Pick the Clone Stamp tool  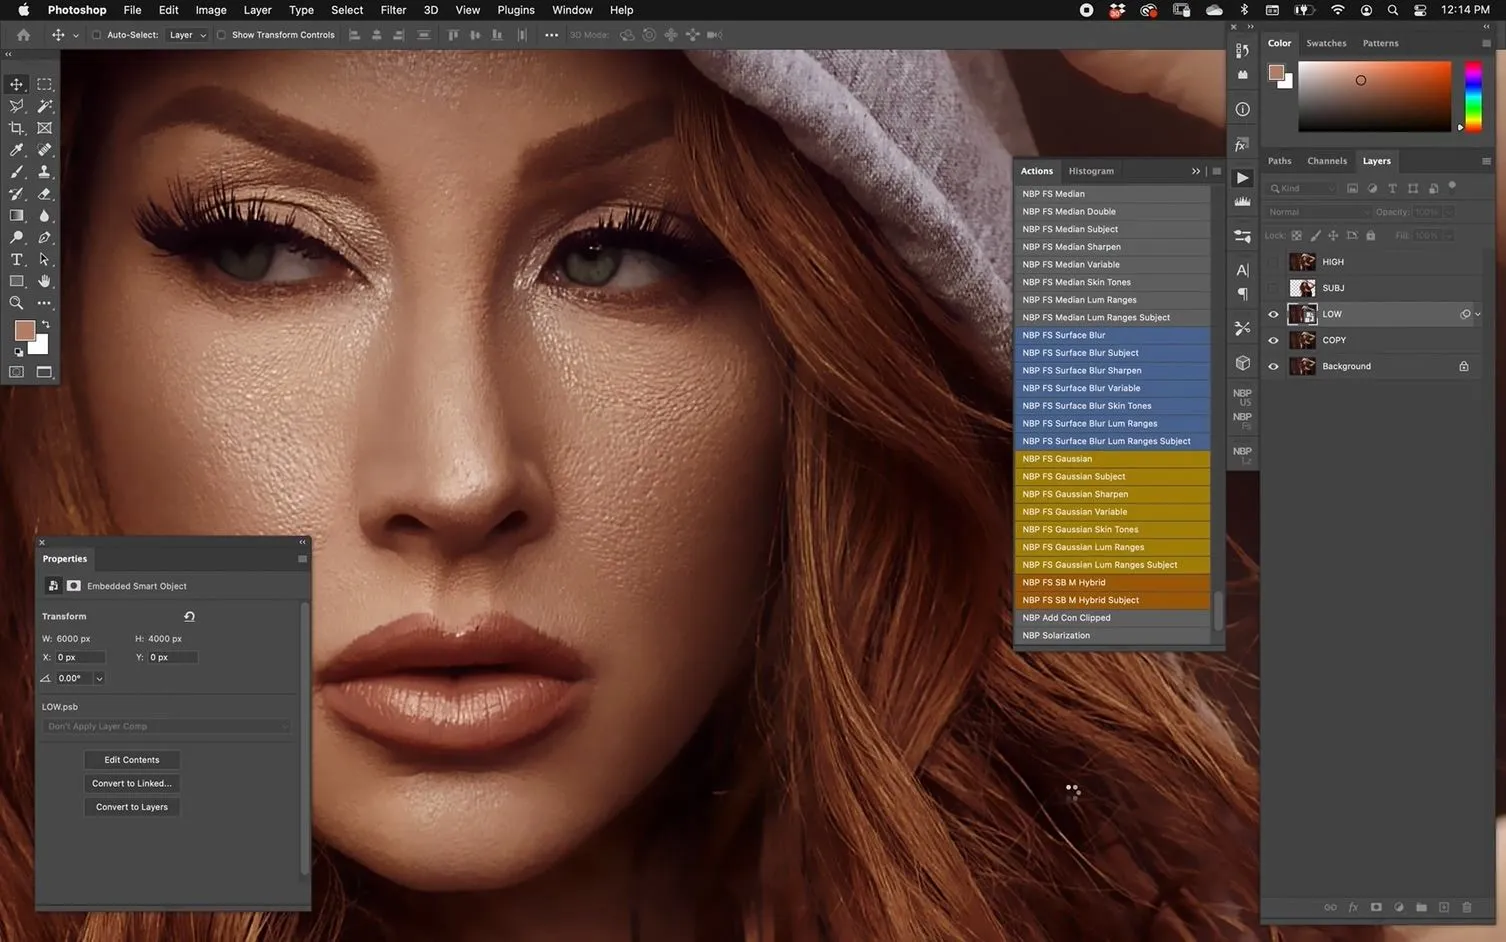point(44,172)
